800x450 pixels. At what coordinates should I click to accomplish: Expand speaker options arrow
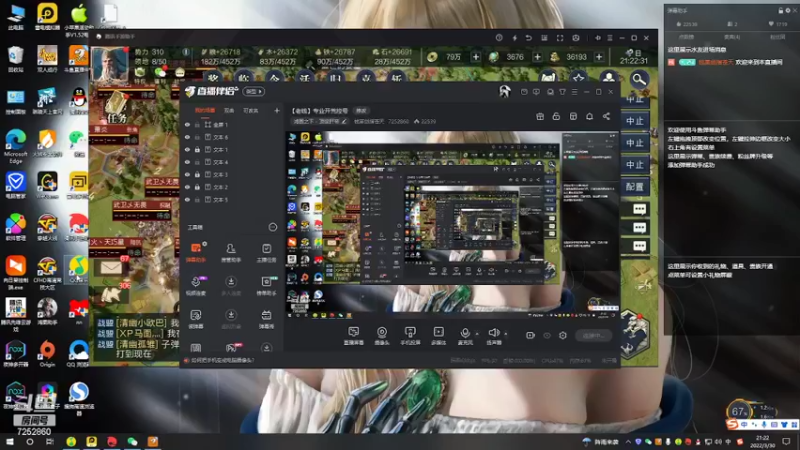point(506,334)
